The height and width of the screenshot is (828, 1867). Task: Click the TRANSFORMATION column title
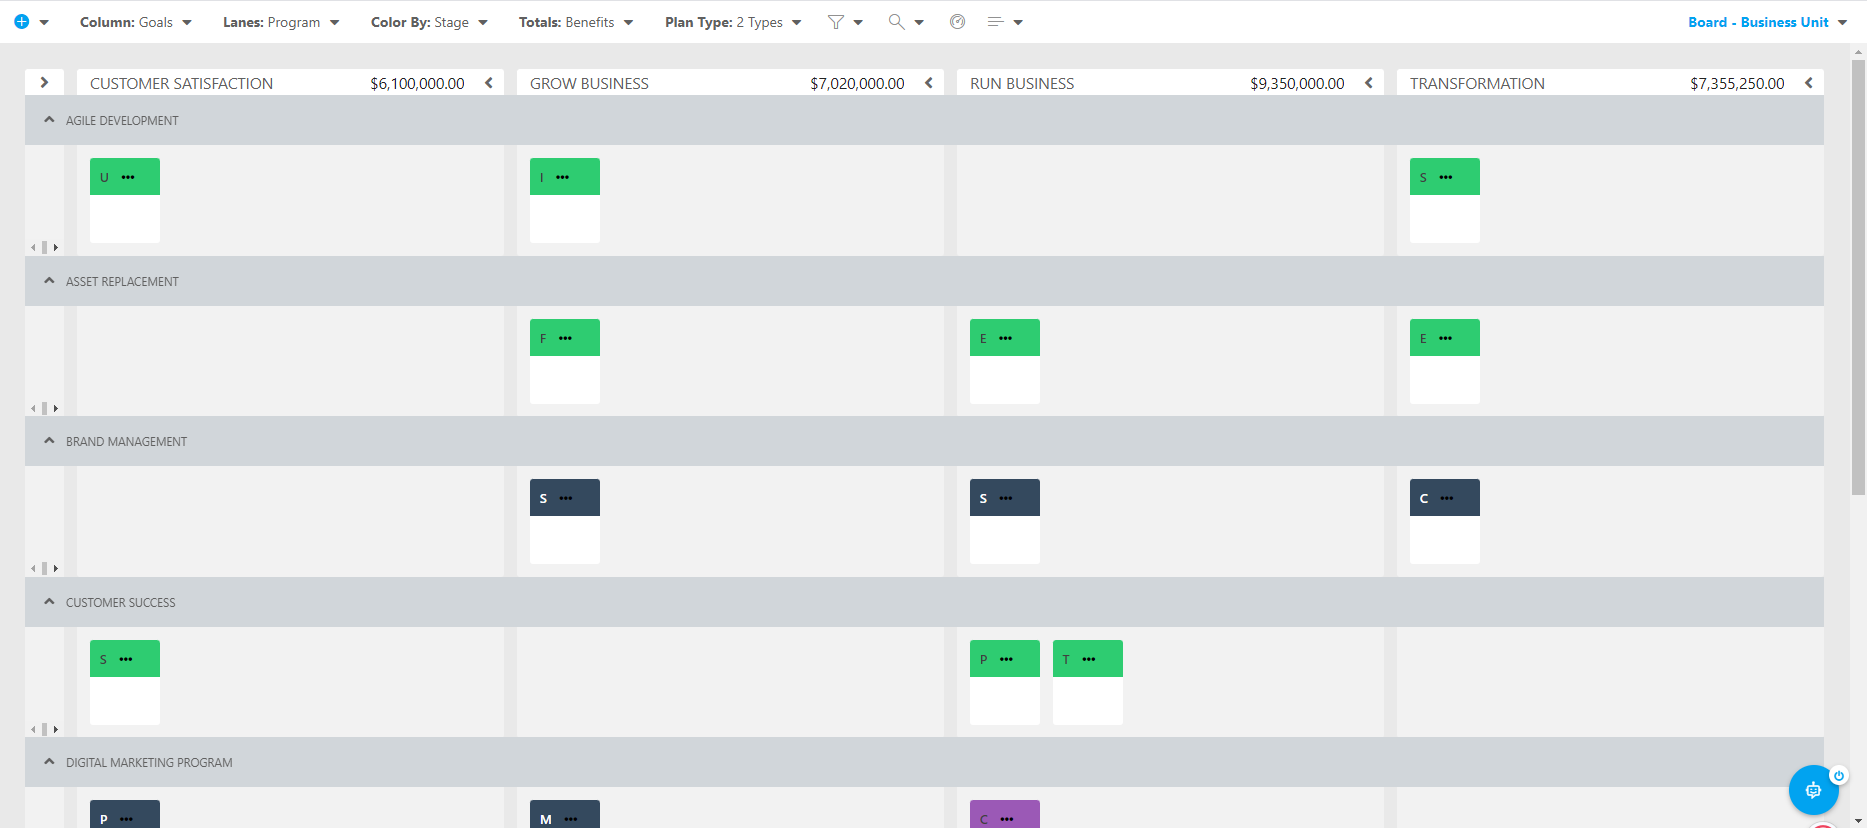pyautogui.click(x=1477, y=83)
